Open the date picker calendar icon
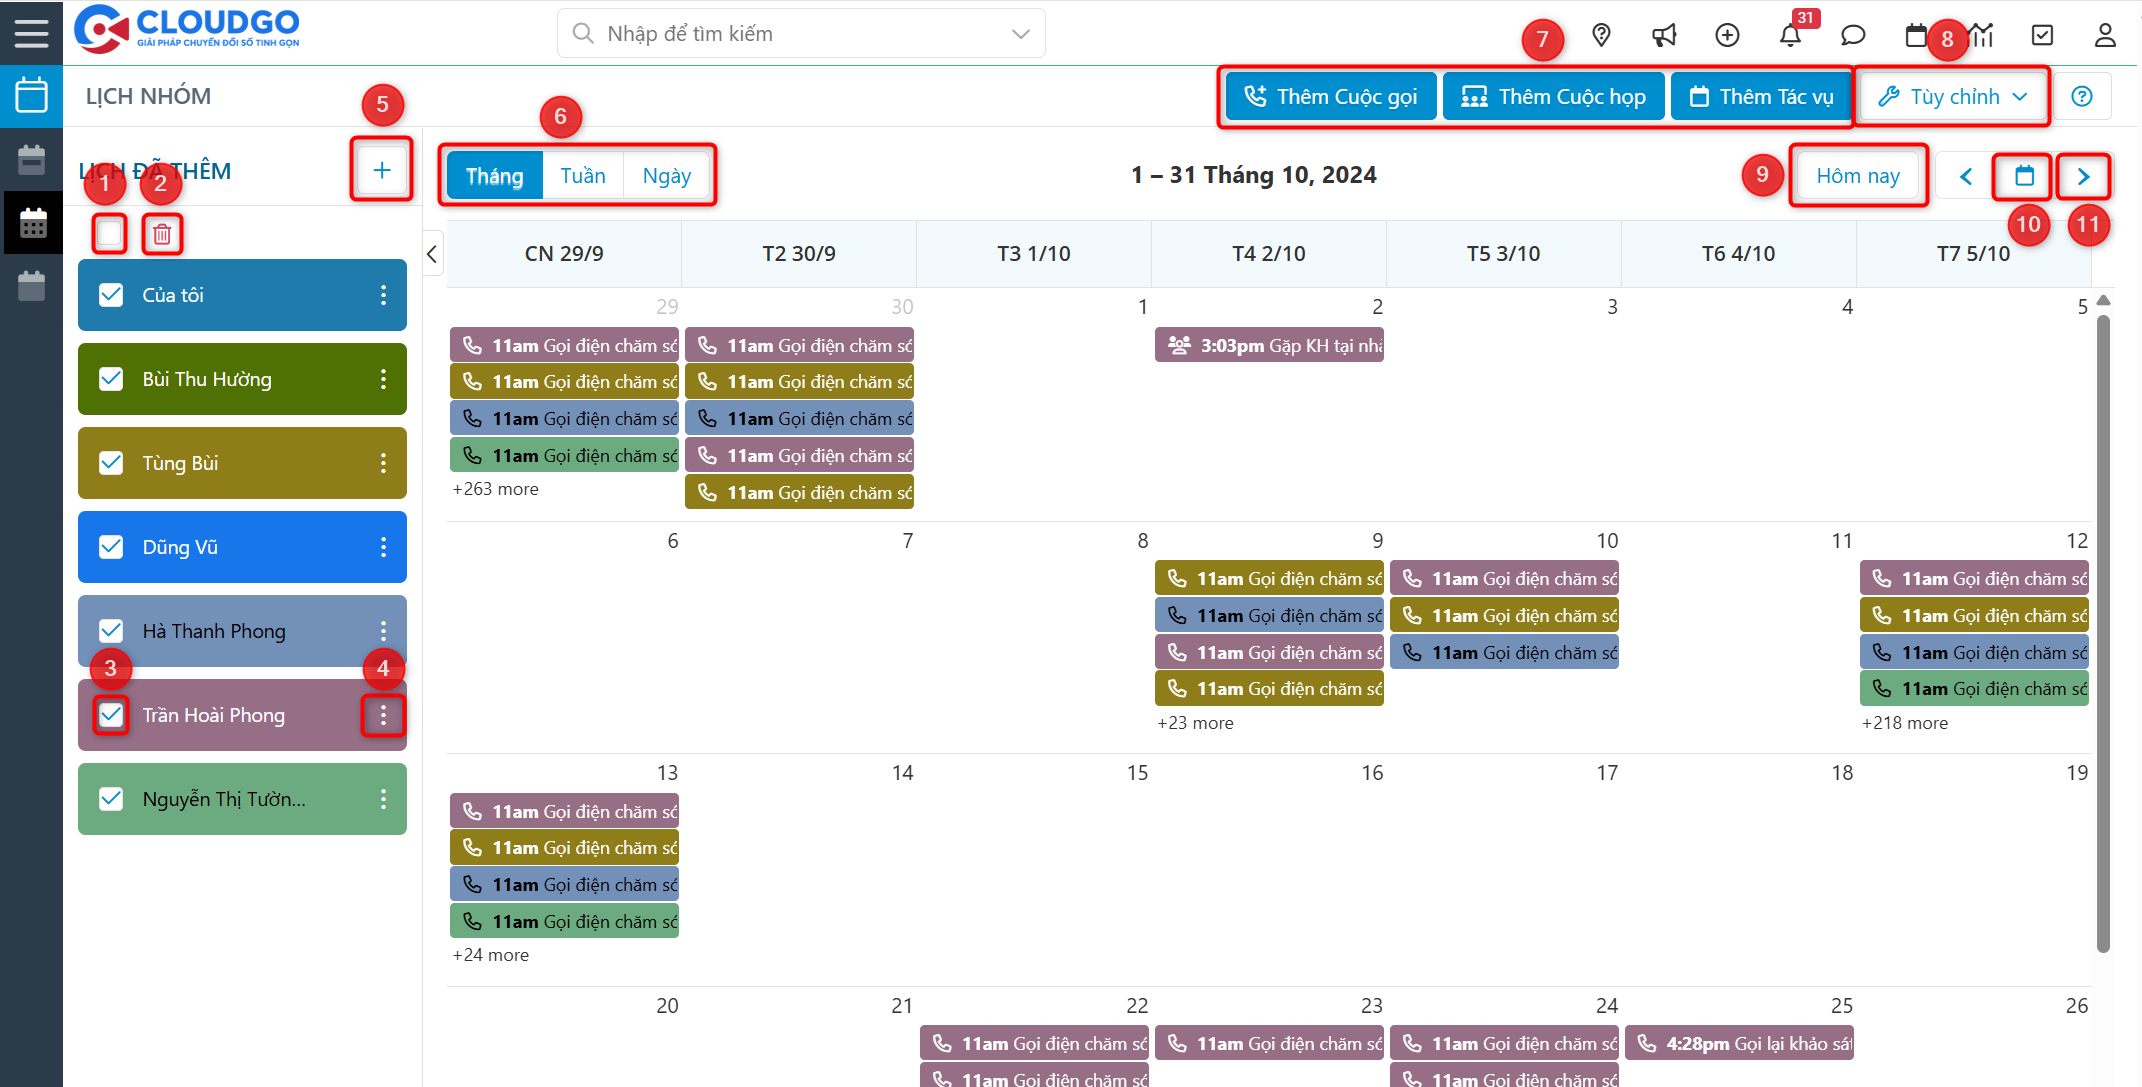The image size is (2142, 1087). click(2024, 177)
